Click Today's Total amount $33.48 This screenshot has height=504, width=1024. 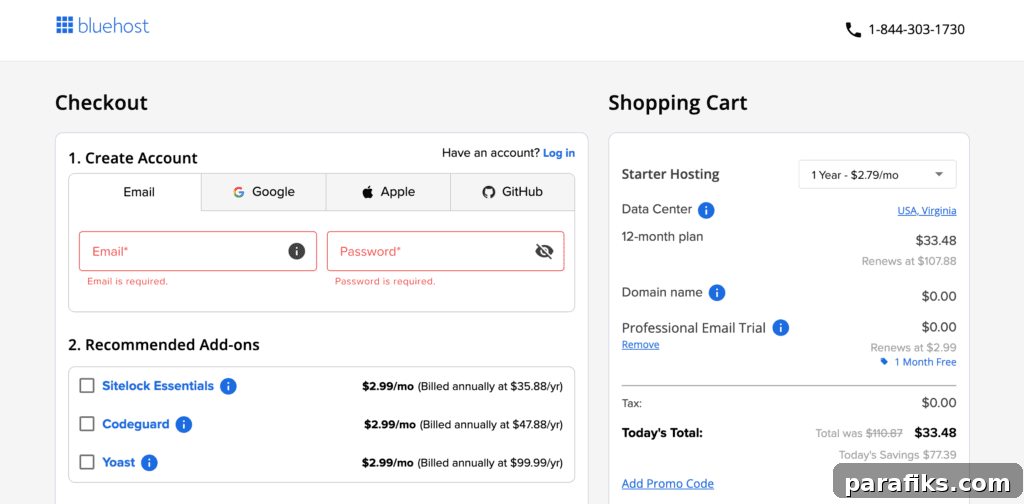click(x=935, y=432)
